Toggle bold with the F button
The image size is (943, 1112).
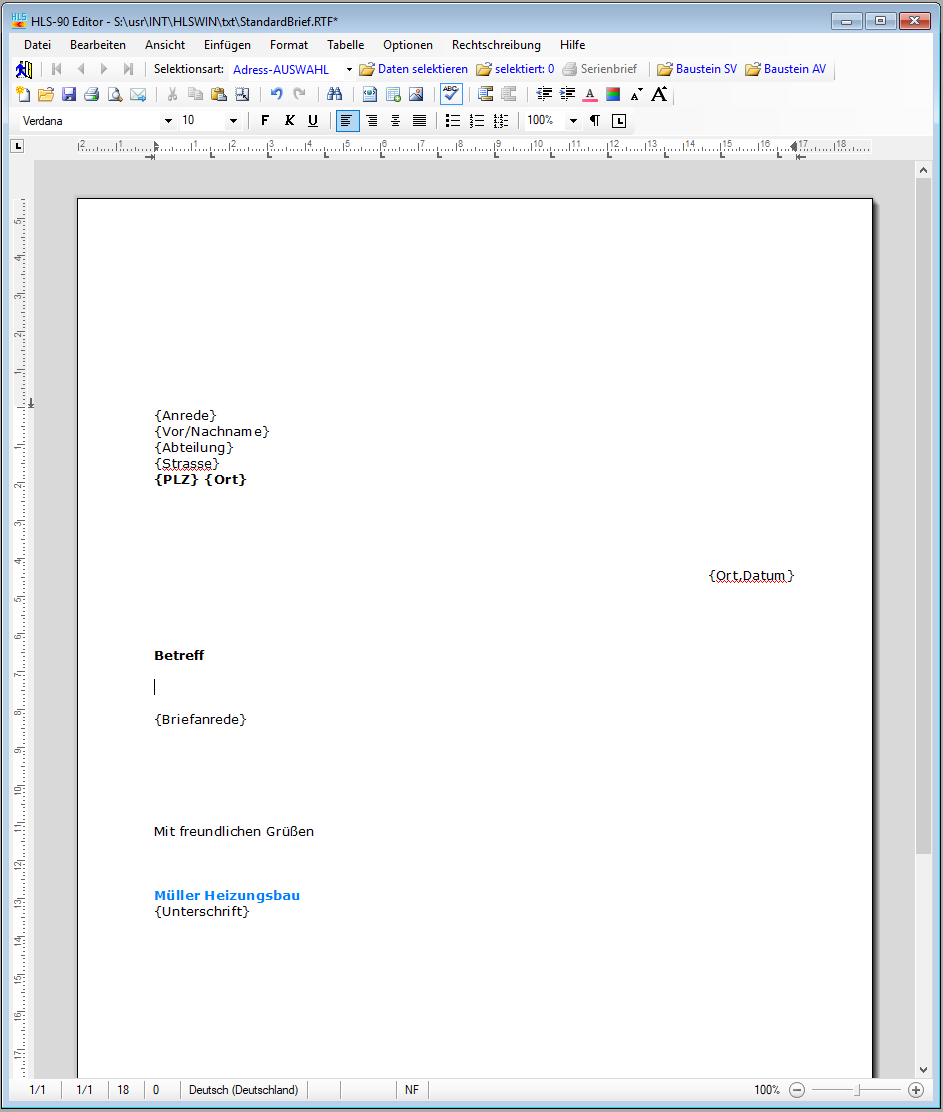(x=264, y=120)
